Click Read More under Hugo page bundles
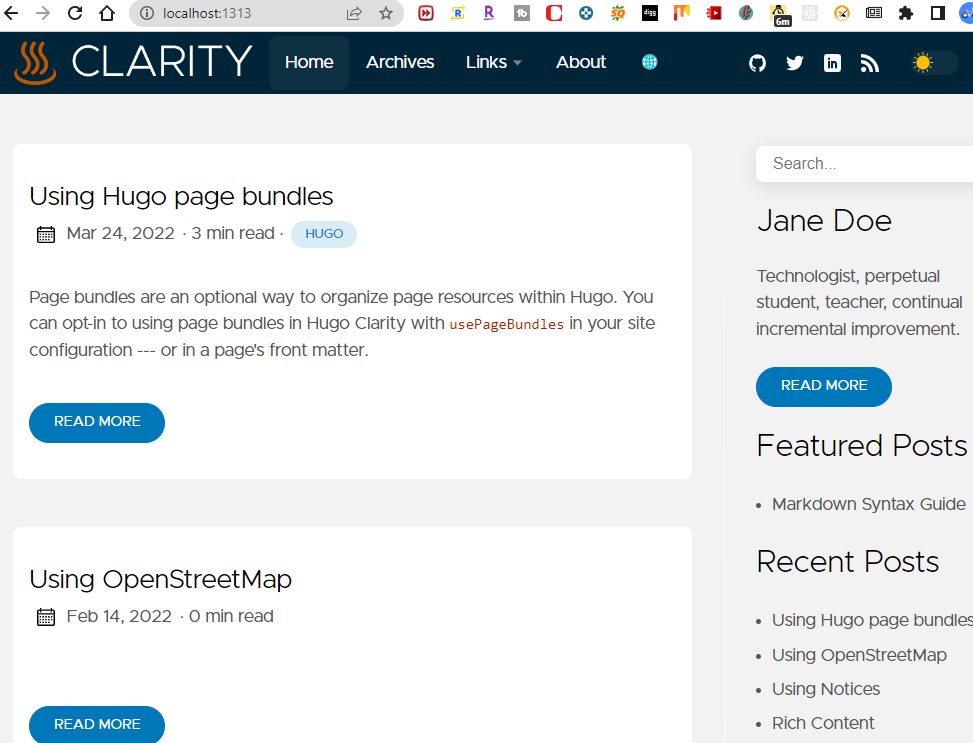 97,422
